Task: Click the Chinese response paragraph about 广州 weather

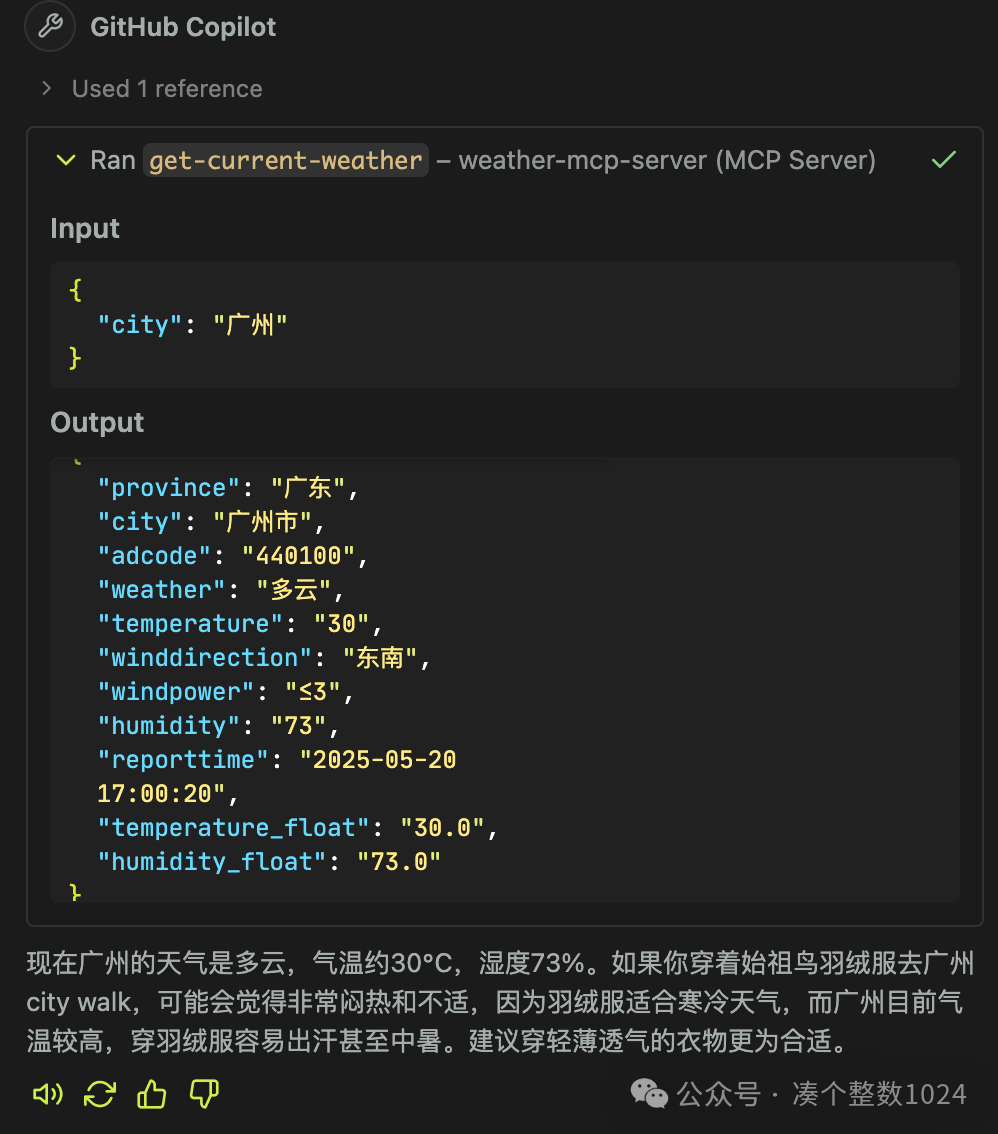Action: click(499, 1003)
